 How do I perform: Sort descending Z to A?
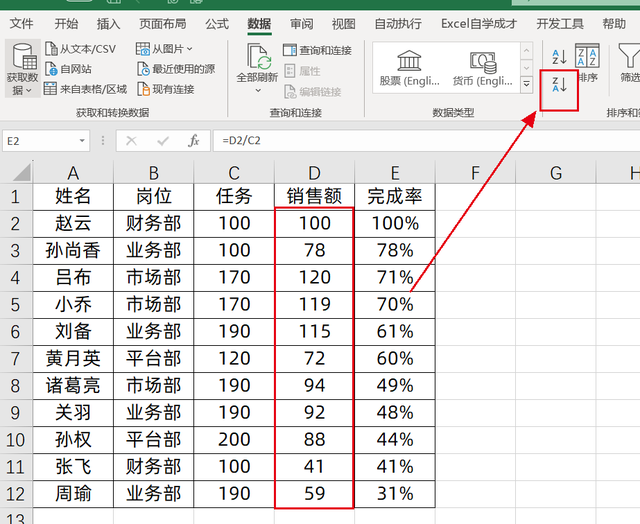coord(559,84)
